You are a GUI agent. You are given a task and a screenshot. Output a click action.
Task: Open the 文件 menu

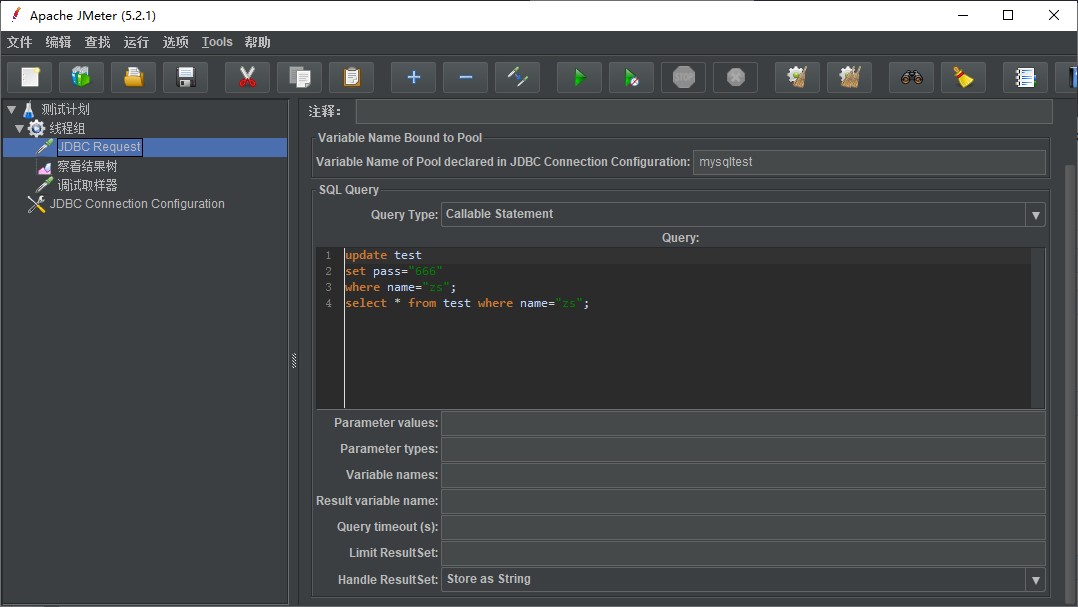[19, 42]
